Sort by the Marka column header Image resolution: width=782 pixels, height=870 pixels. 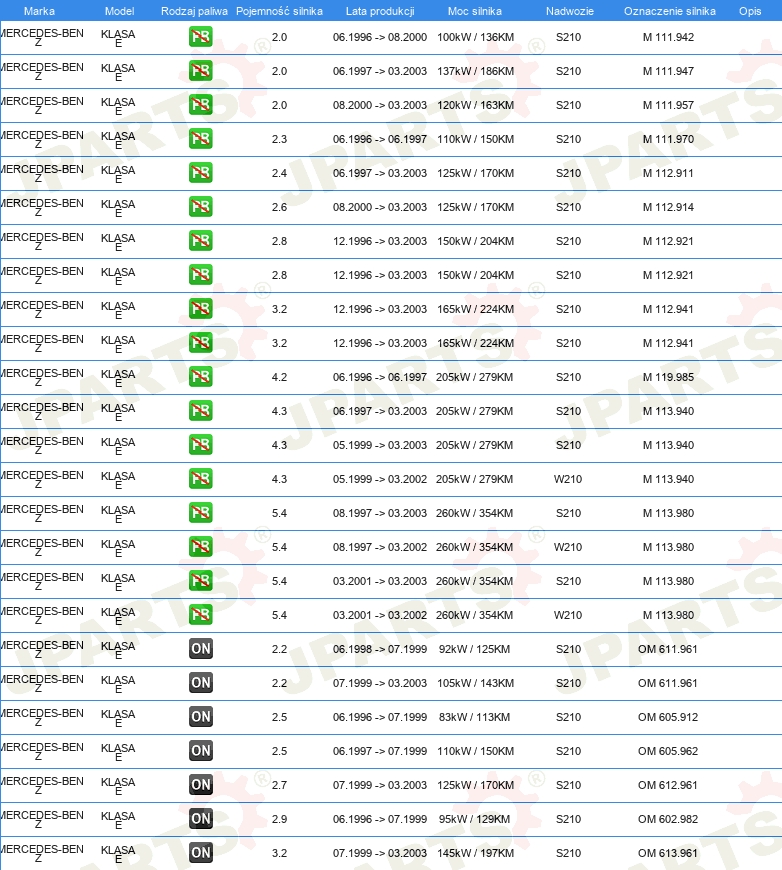[x=39, y=11]
